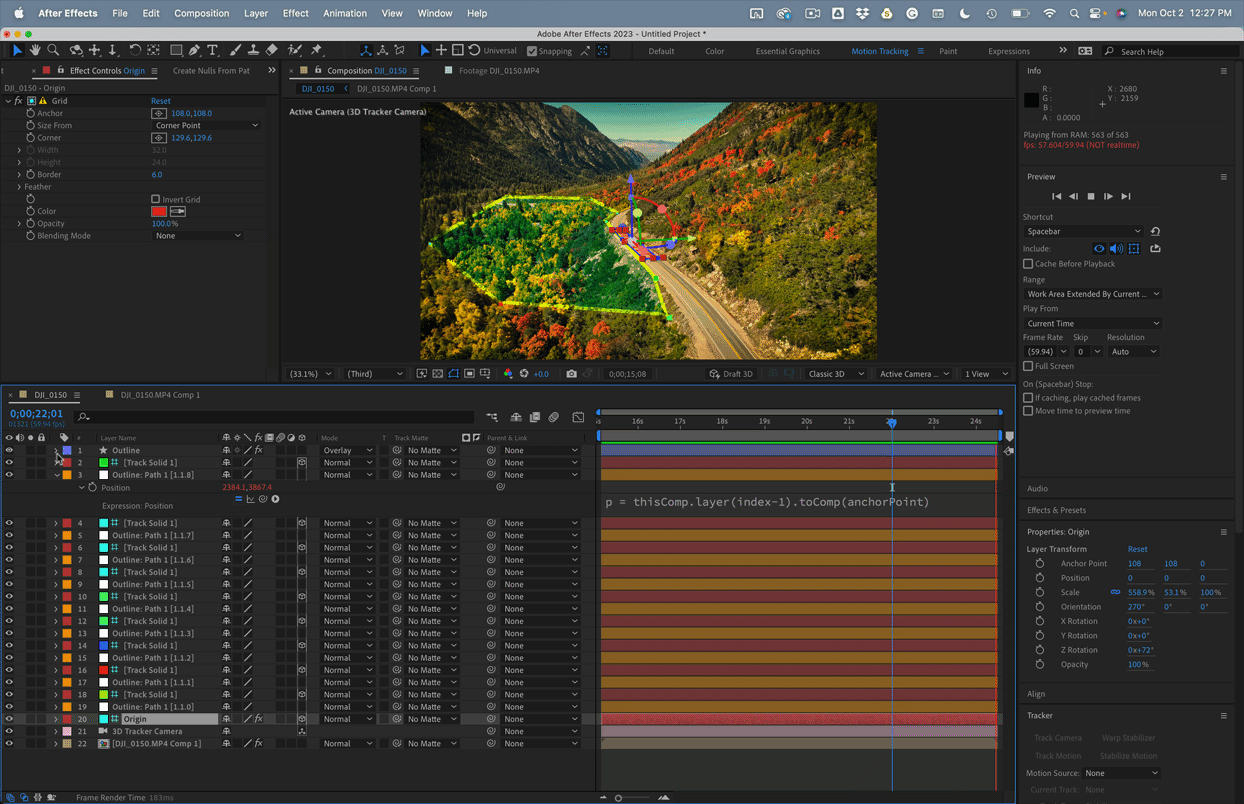1244x804 pixels.
Task: Click the red Grid Color swatch
Action: 158,212
